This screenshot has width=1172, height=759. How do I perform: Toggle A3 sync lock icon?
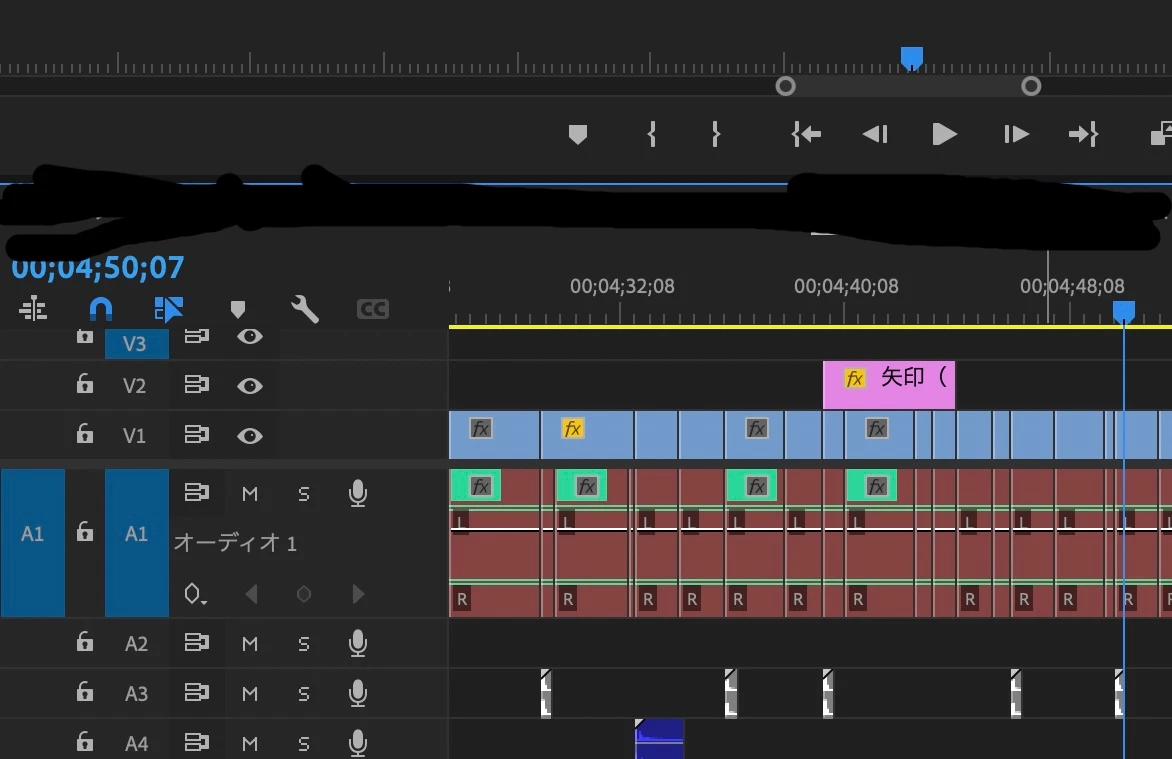197,692
